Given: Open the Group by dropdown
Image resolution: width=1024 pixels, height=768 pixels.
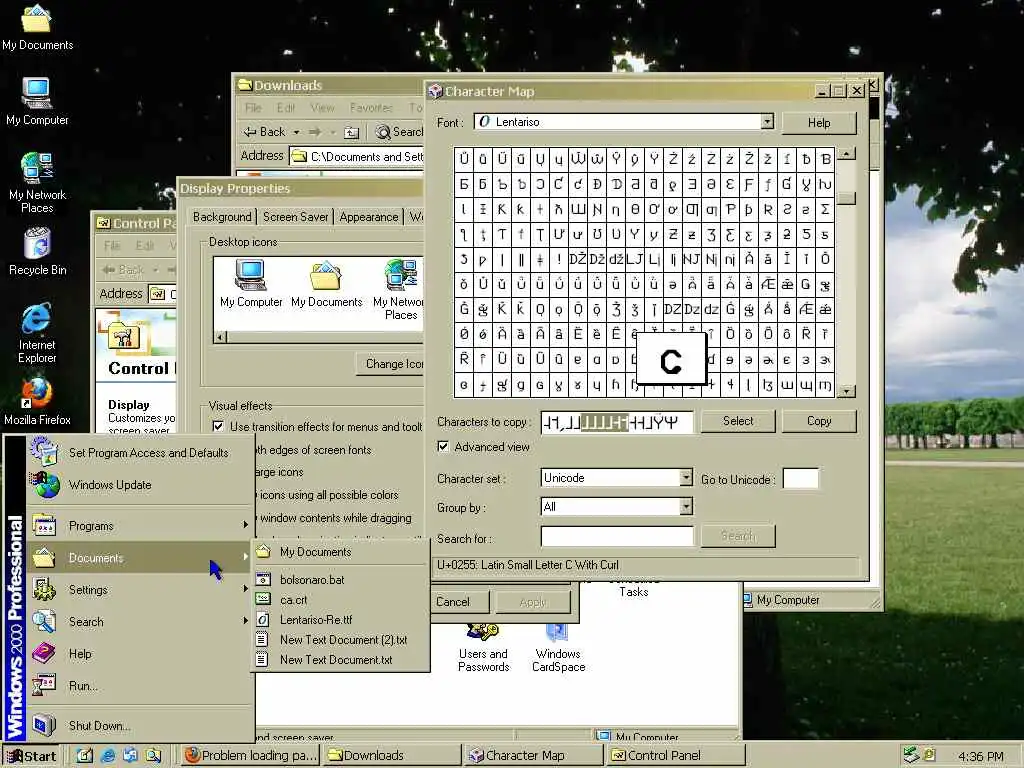Looking at the screenshot, I should click(686, 506).
